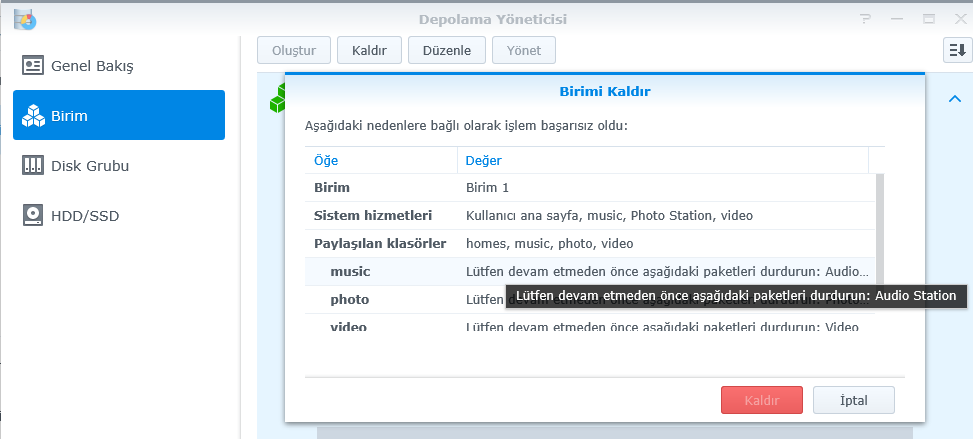Click the help question mark icon

pos(866,18)
